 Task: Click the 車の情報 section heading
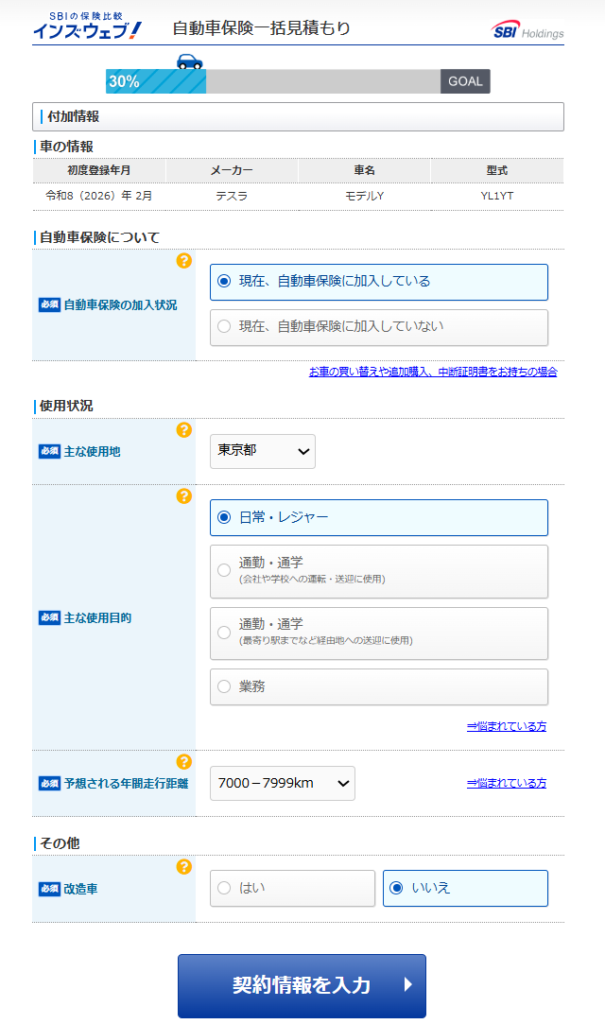(66, 147)
